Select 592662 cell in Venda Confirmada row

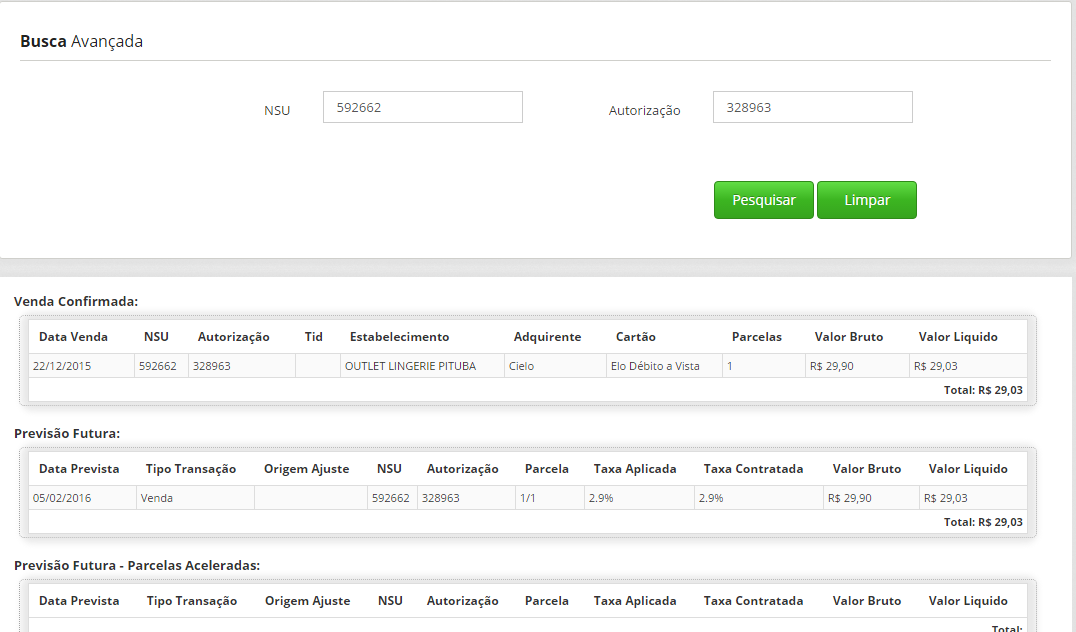point(161,366)
